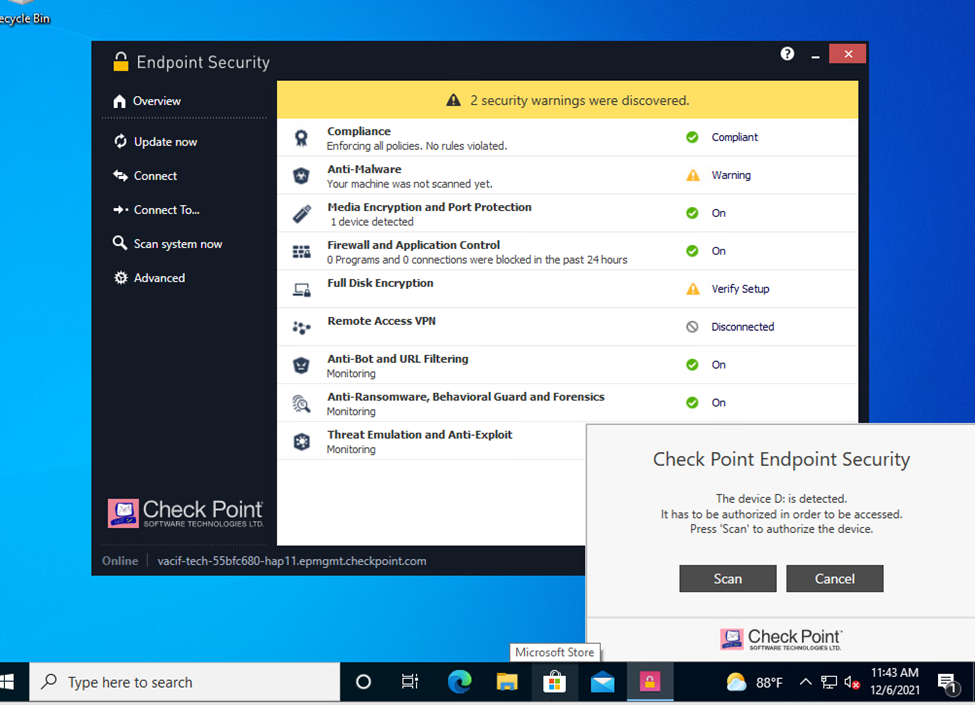Click the Advanced gear icon

point(121,278)
